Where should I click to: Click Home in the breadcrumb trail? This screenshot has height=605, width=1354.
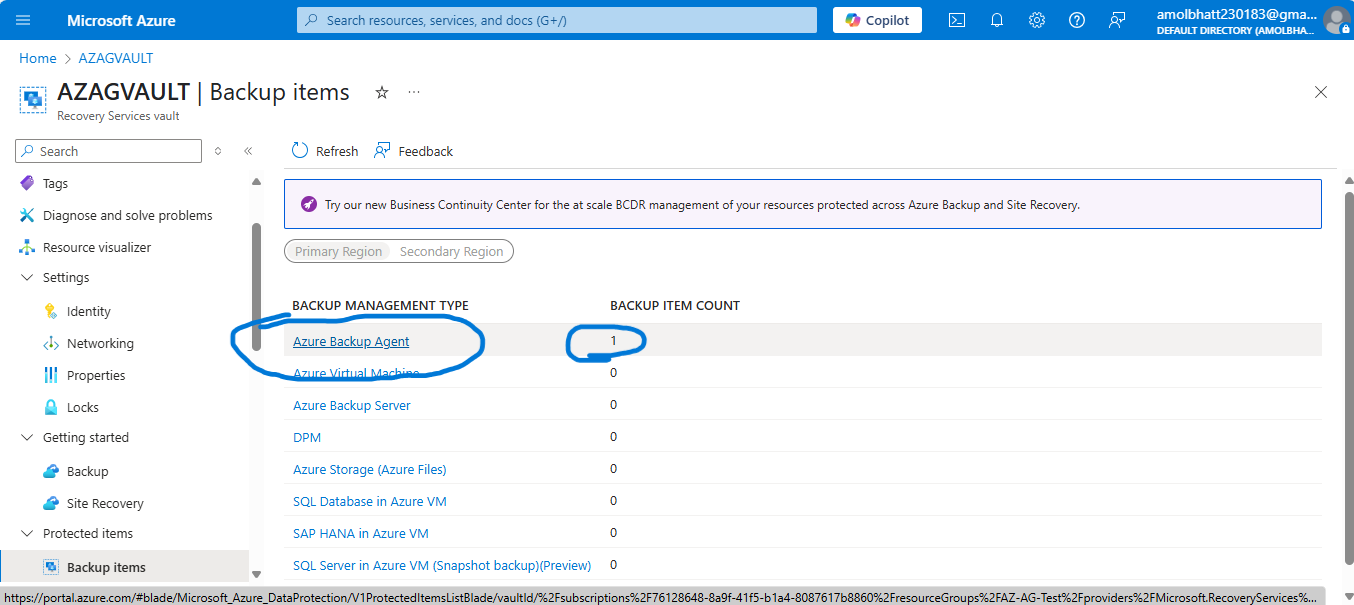tap(37, 58)
